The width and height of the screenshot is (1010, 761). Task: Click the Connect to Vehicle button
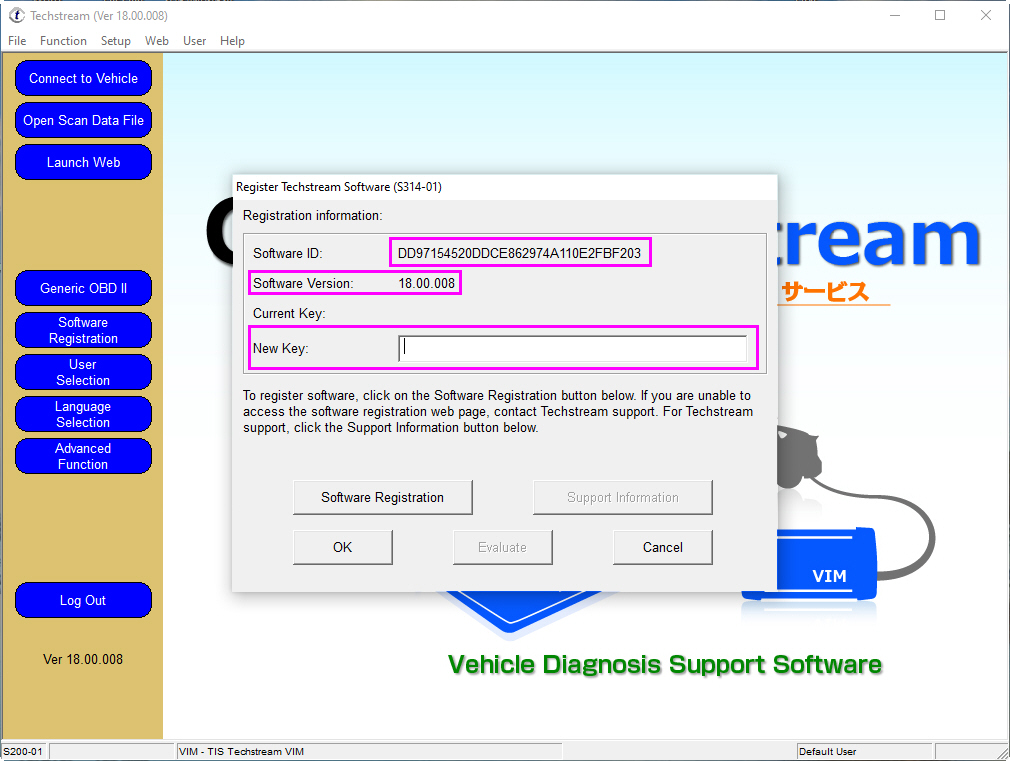point(83,79)
